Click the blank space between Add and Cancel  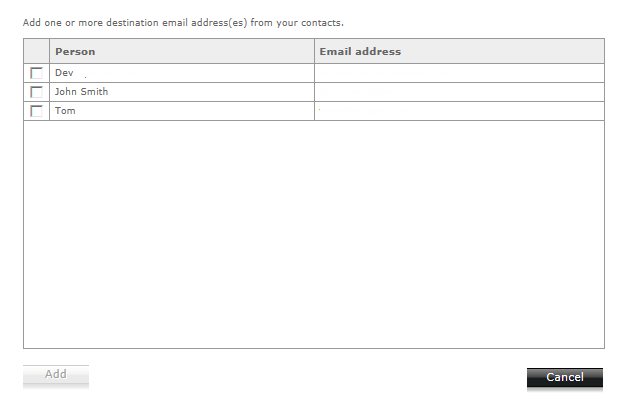[x=308, y=376]
